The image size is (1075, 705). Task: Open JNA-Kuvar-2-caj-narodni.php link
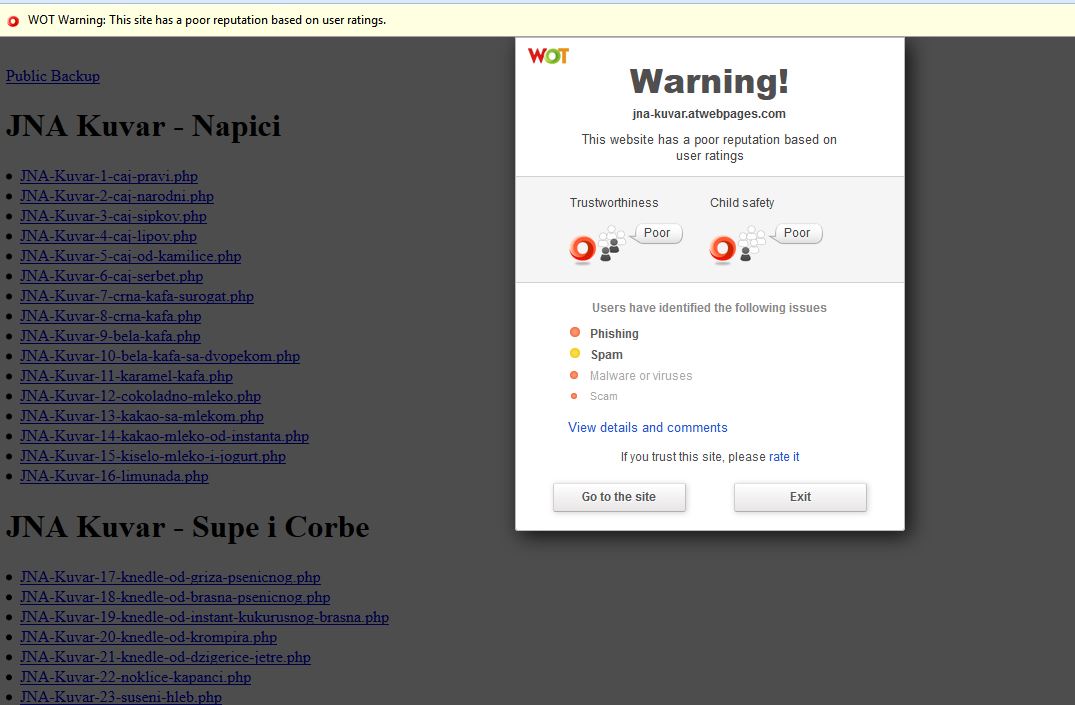[117, 196]
